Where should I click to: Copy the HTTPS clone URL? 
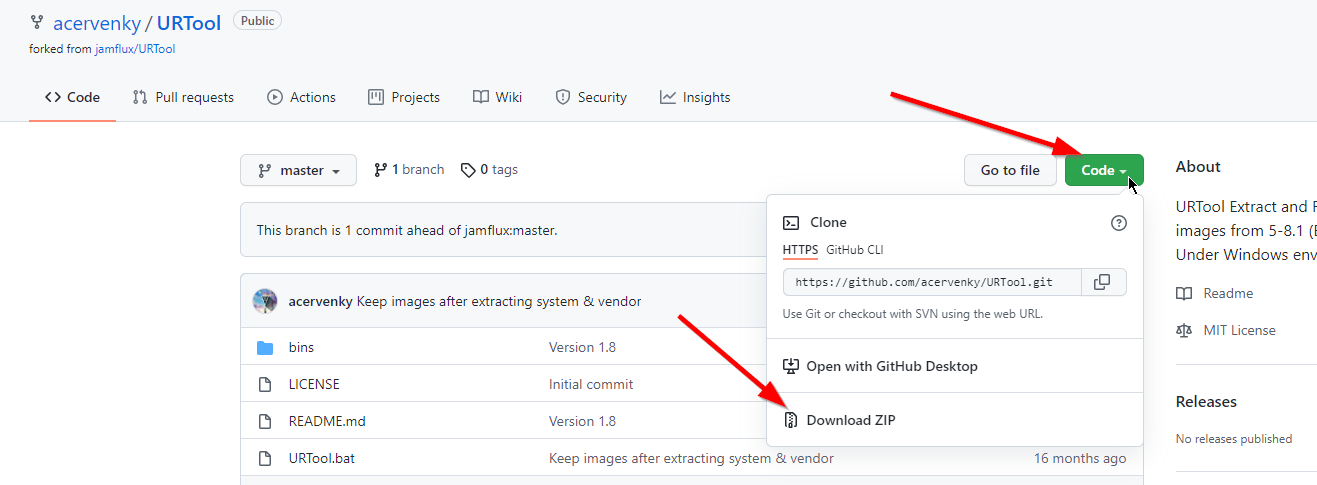pyautogui.click(x=1102, y=282)
